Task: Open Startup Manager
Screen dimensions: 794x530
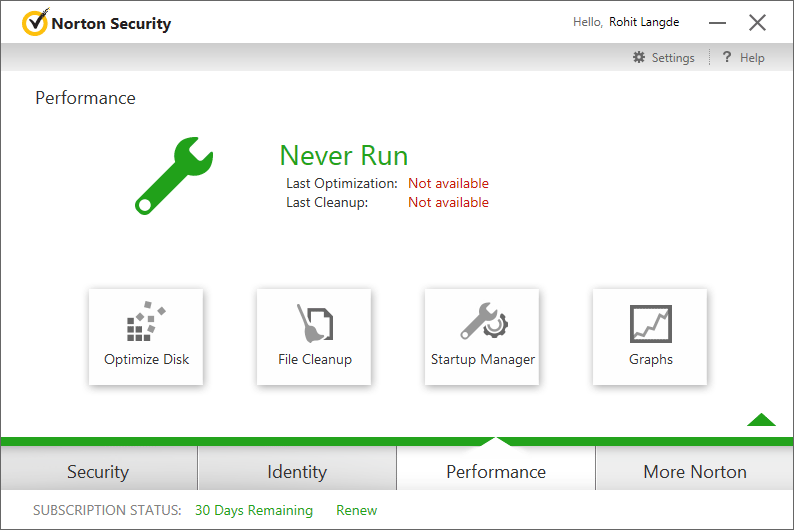Action: (482, 337)
